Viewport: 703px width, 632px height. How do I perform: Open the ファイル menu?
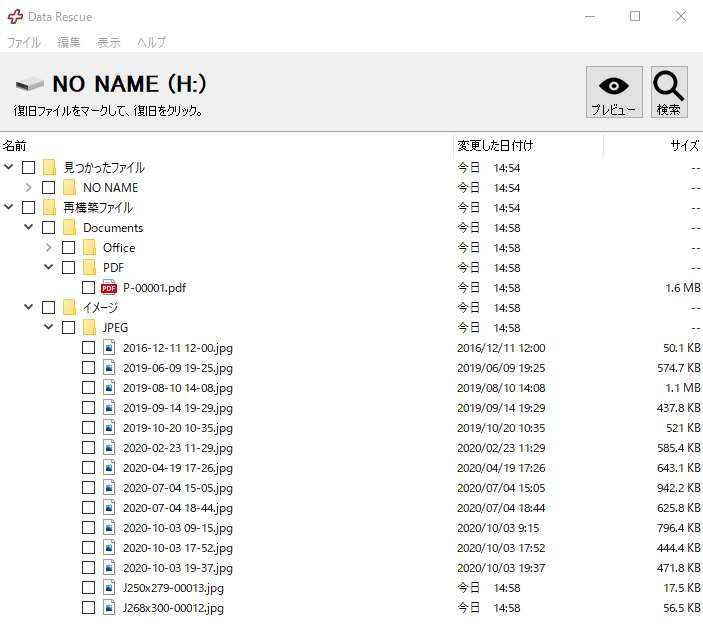[x=24, y=43]
